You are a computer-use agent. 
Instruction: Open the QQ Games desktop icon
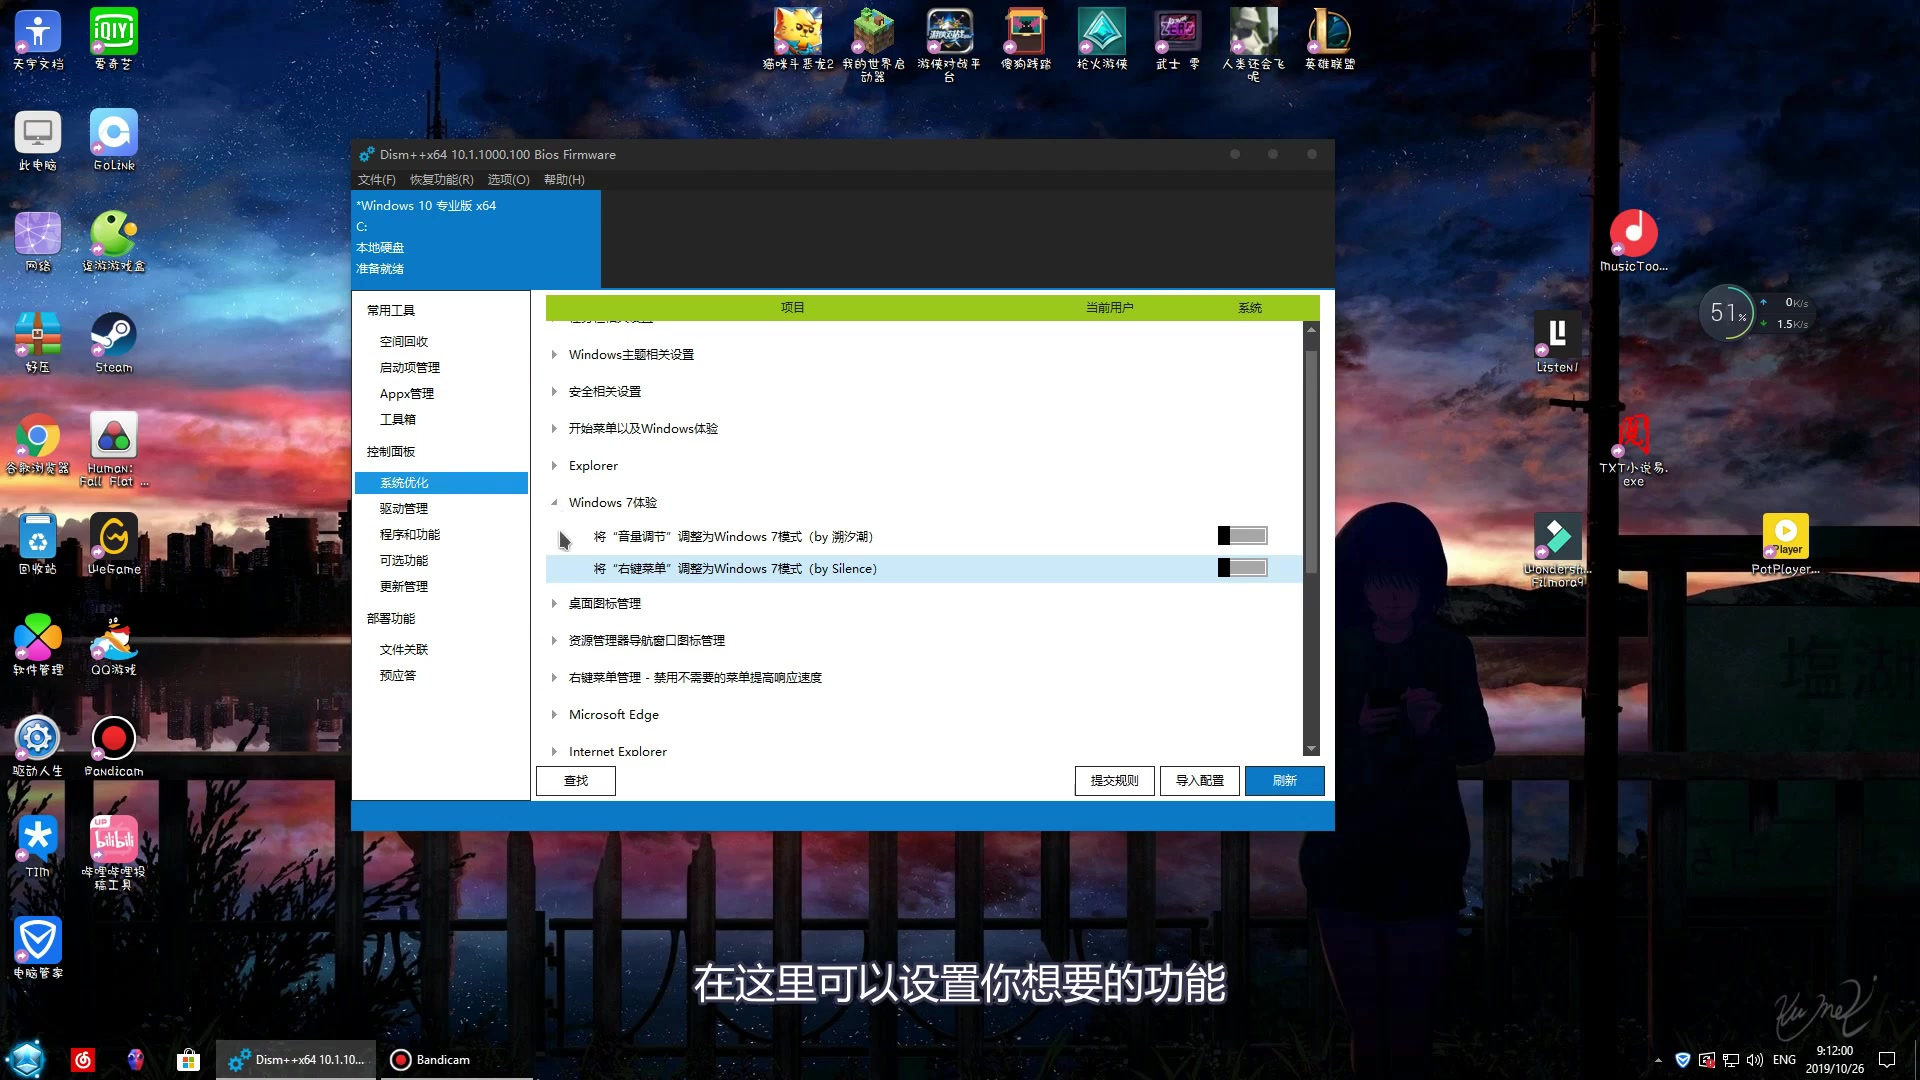click(x=113, y=646)
